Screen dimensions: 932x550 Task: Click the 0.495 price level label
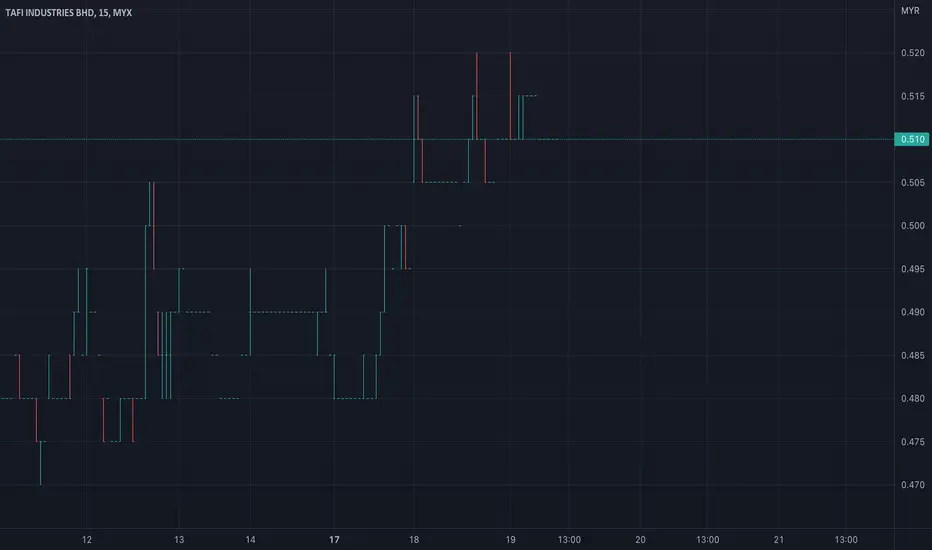click(912, 269)
